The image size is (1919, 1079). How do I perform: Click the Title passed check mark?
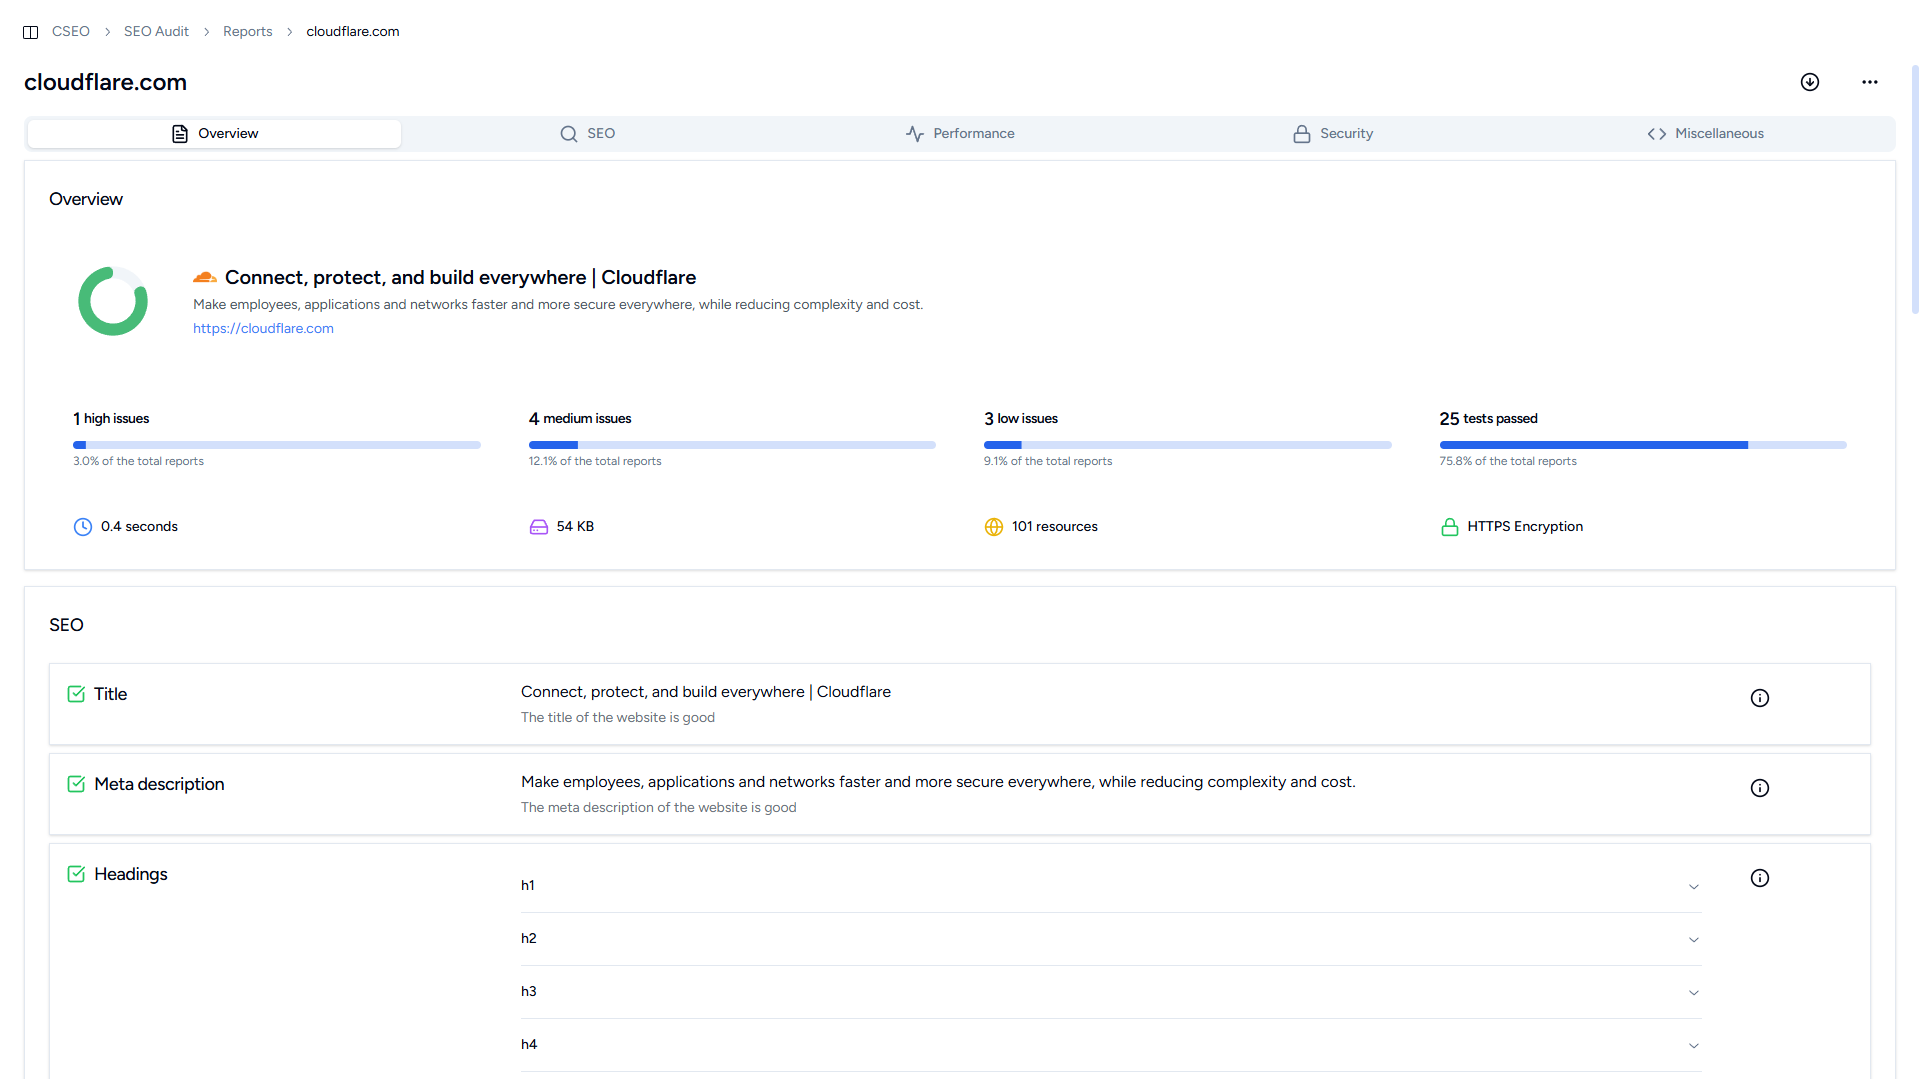pos(76,694)
